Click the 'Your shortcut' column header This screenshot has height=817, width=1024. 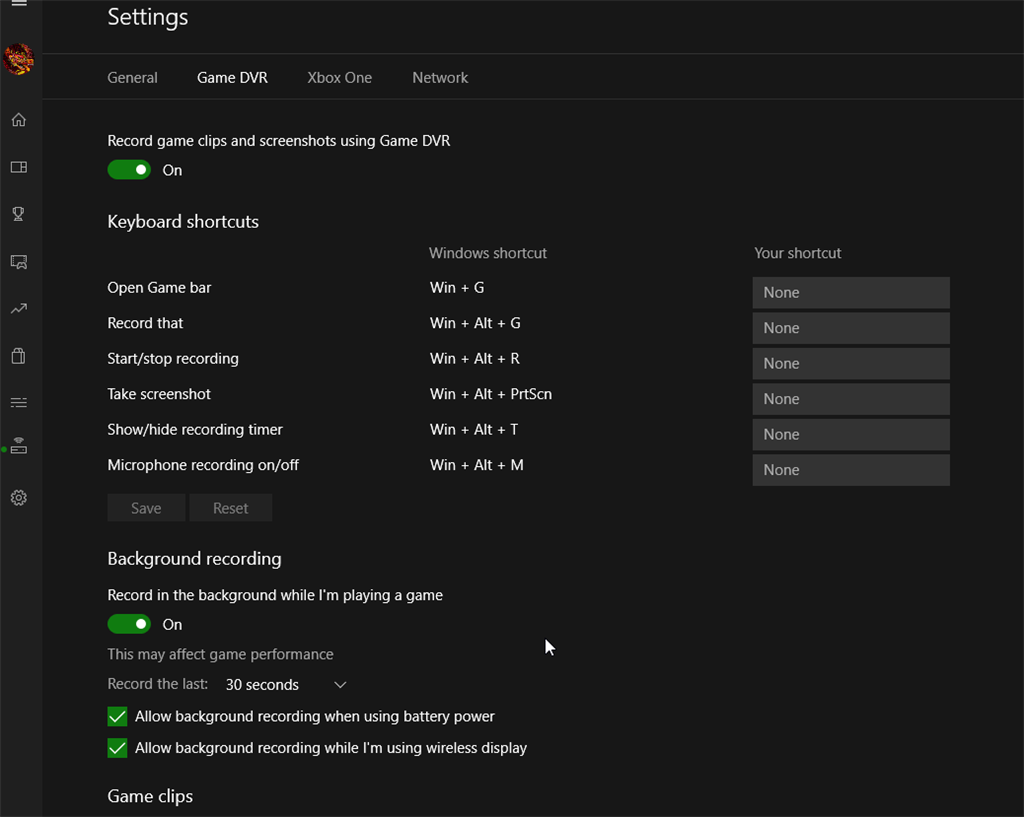798,253
